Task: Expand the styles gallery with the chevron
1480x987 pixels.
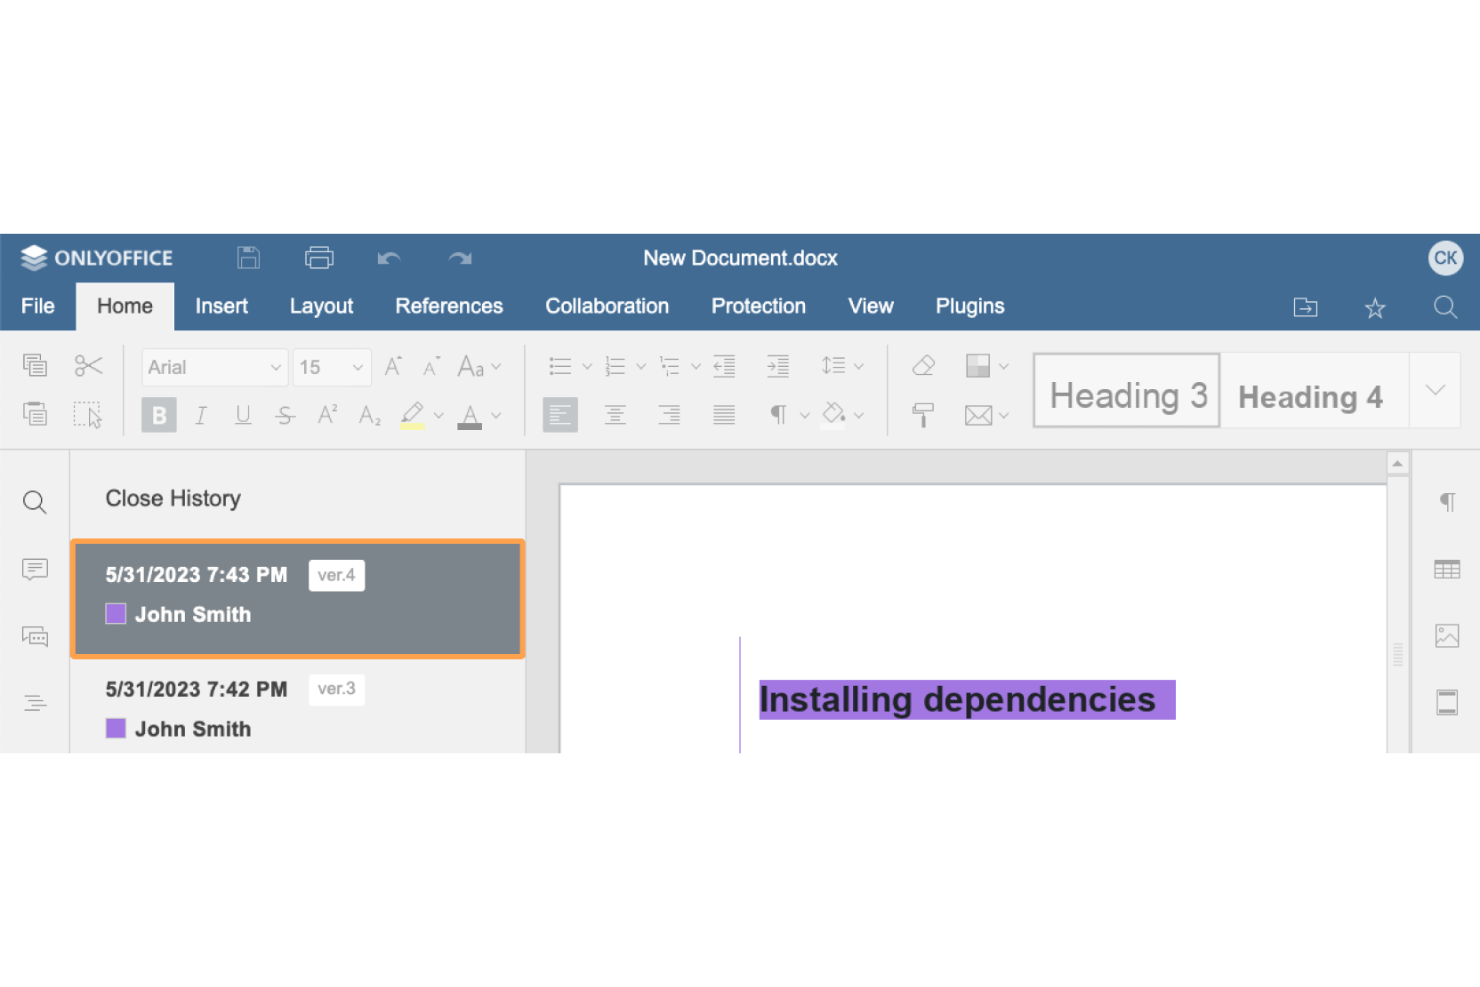Action: [x=1435, y=390]
